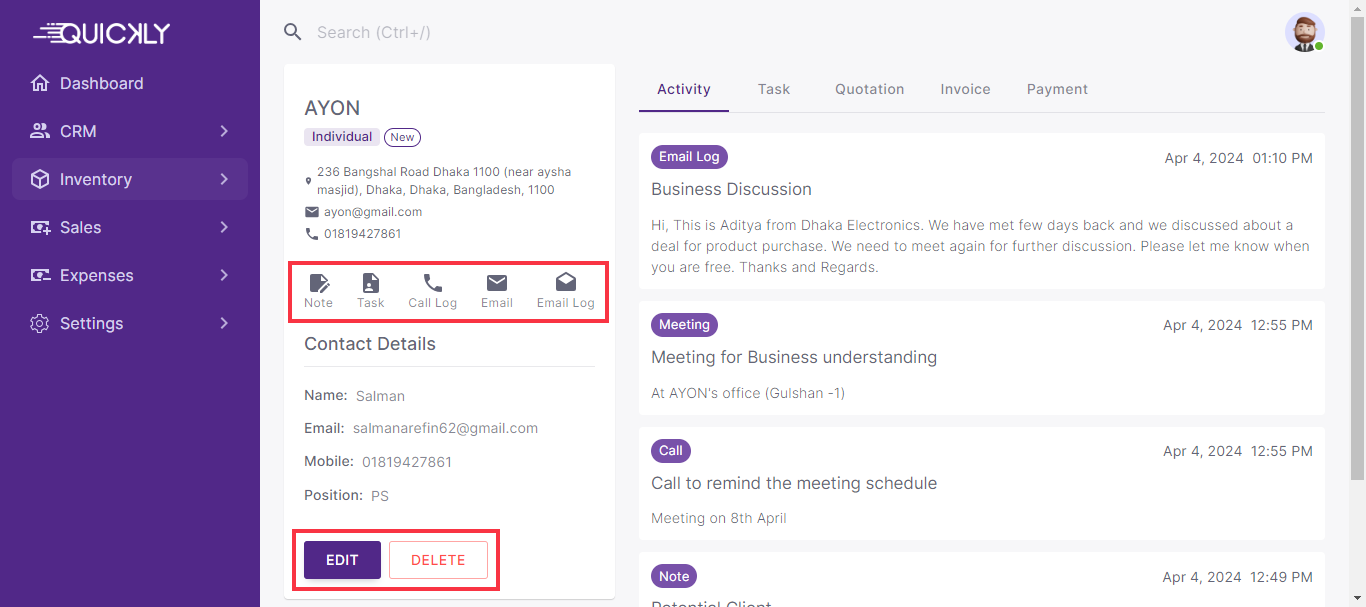Expand the CRM sidebar menu
The height and width of the screenshot is (607, 1366).
pos(130,131)
